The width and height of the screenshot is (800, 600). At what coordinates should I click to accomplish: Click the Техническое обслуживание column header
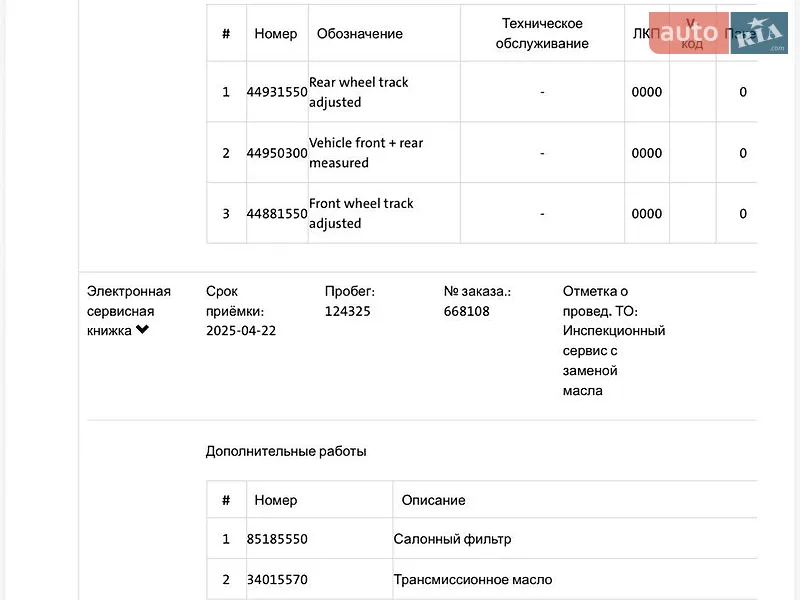pyautogui.click(x=542, y=33)
